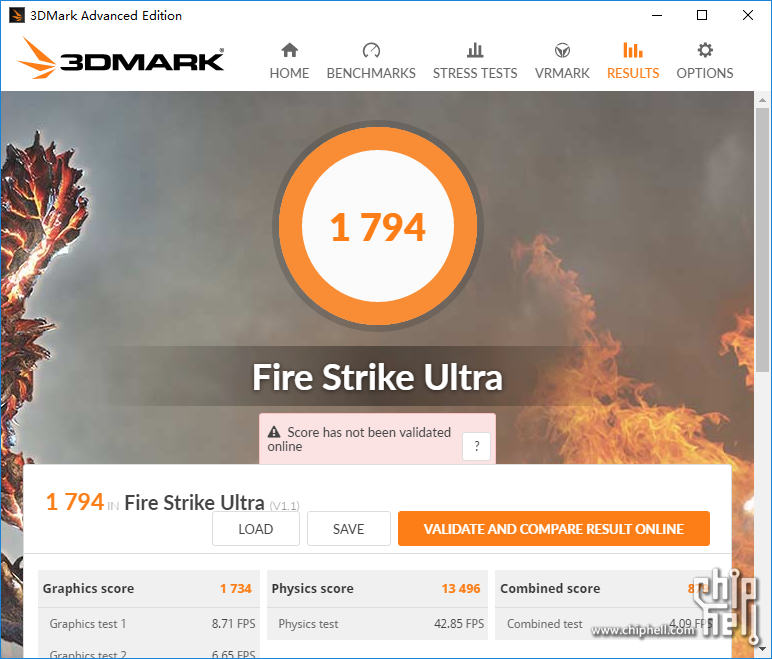Click the 1 794 score circle
The image size is (772, 659).
(378, 226)
